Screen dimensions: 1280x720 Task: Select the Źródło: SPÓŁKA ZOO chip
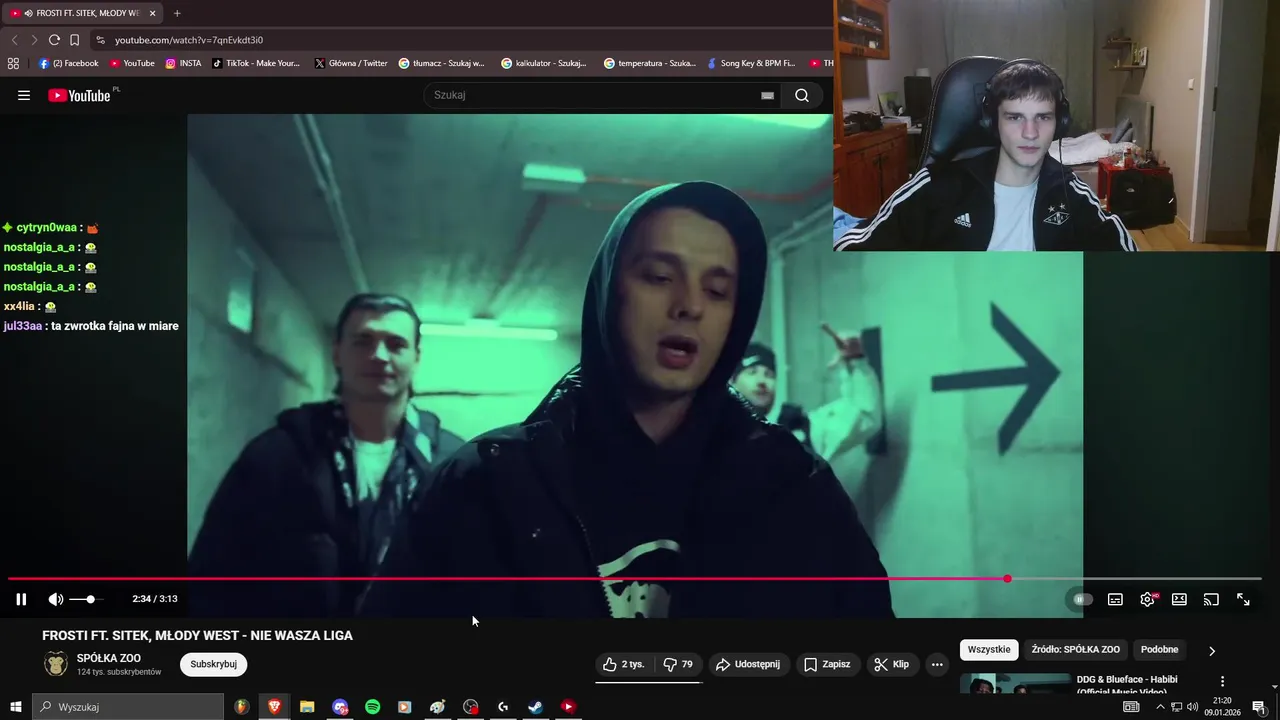pyautogui.click(x=1076, y=650)
